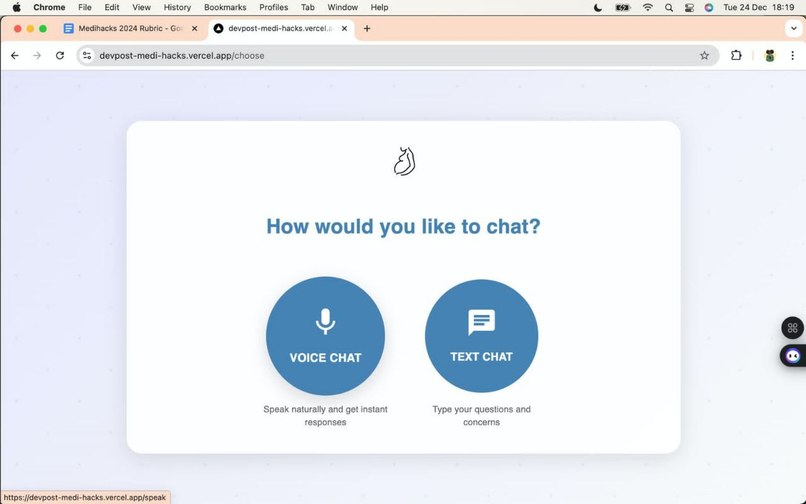Minimize the Chrome window
The image size is (806, 504).
[30, 29]
